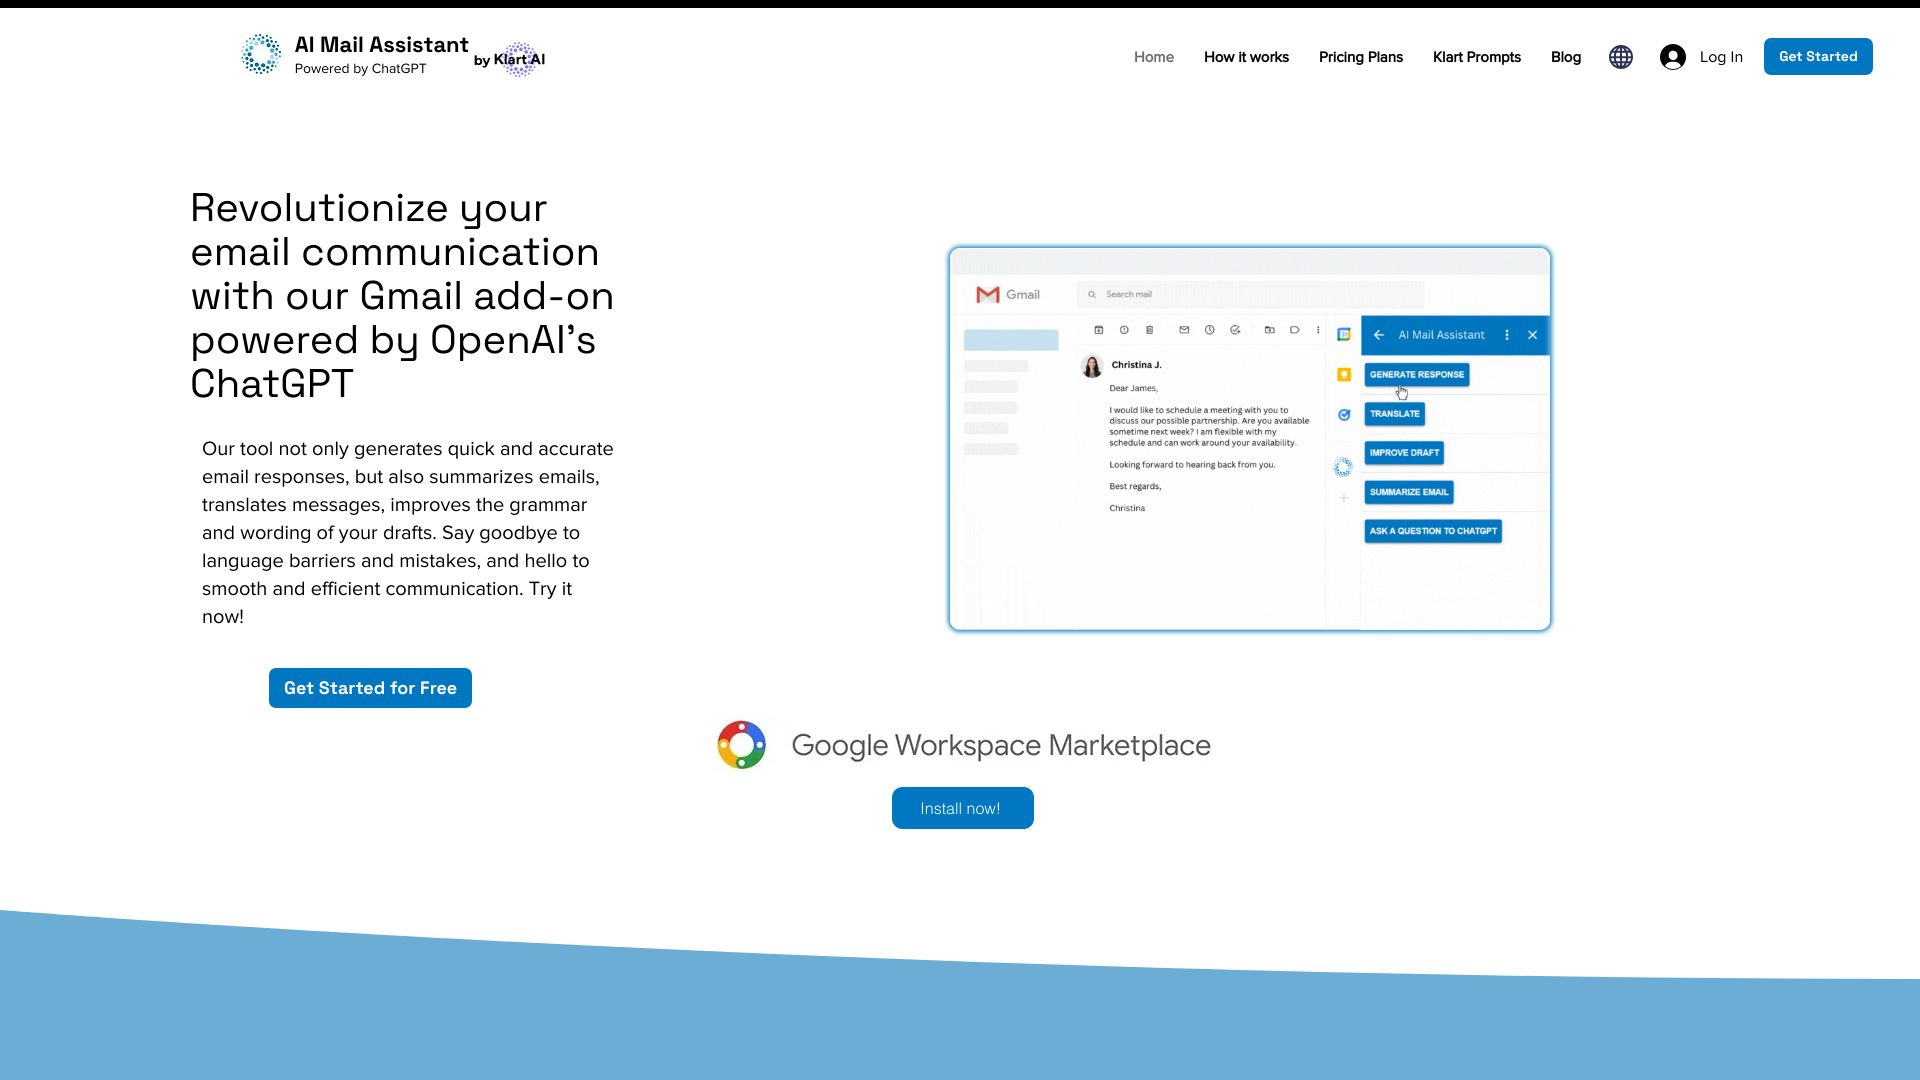Click the Google Workspace Marketplace logo

[x=741, y=744]
